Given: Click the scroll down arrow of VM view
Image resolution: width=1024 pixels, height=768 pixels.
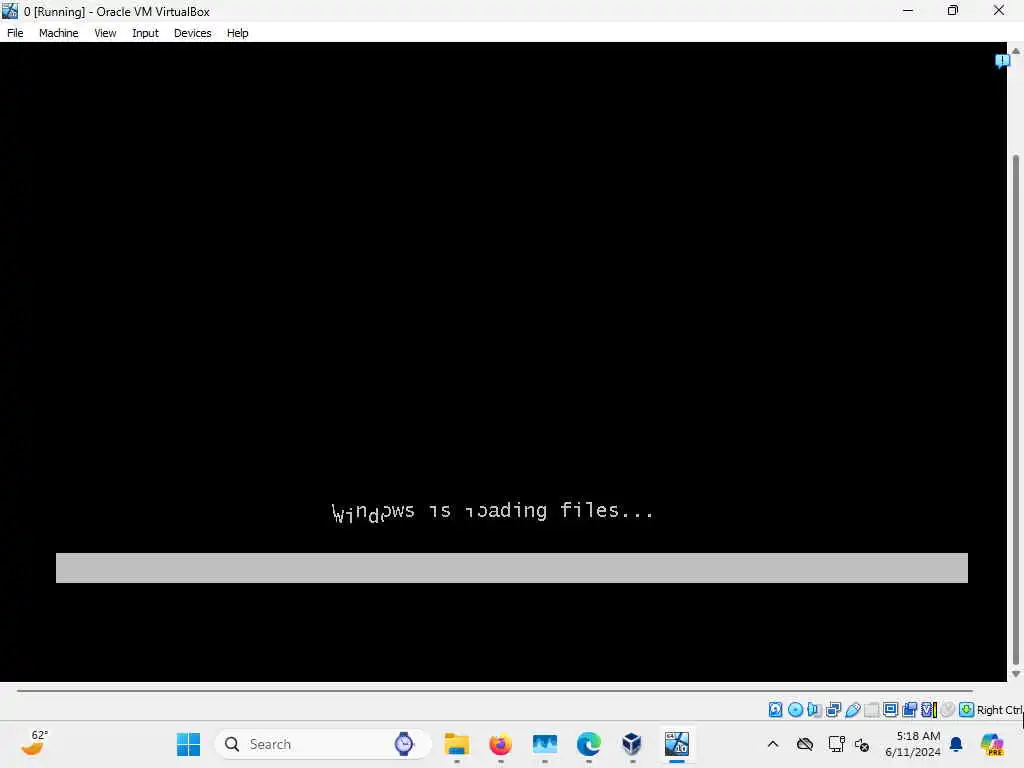Looking at the screenshot, I should tap(1016, 674).
